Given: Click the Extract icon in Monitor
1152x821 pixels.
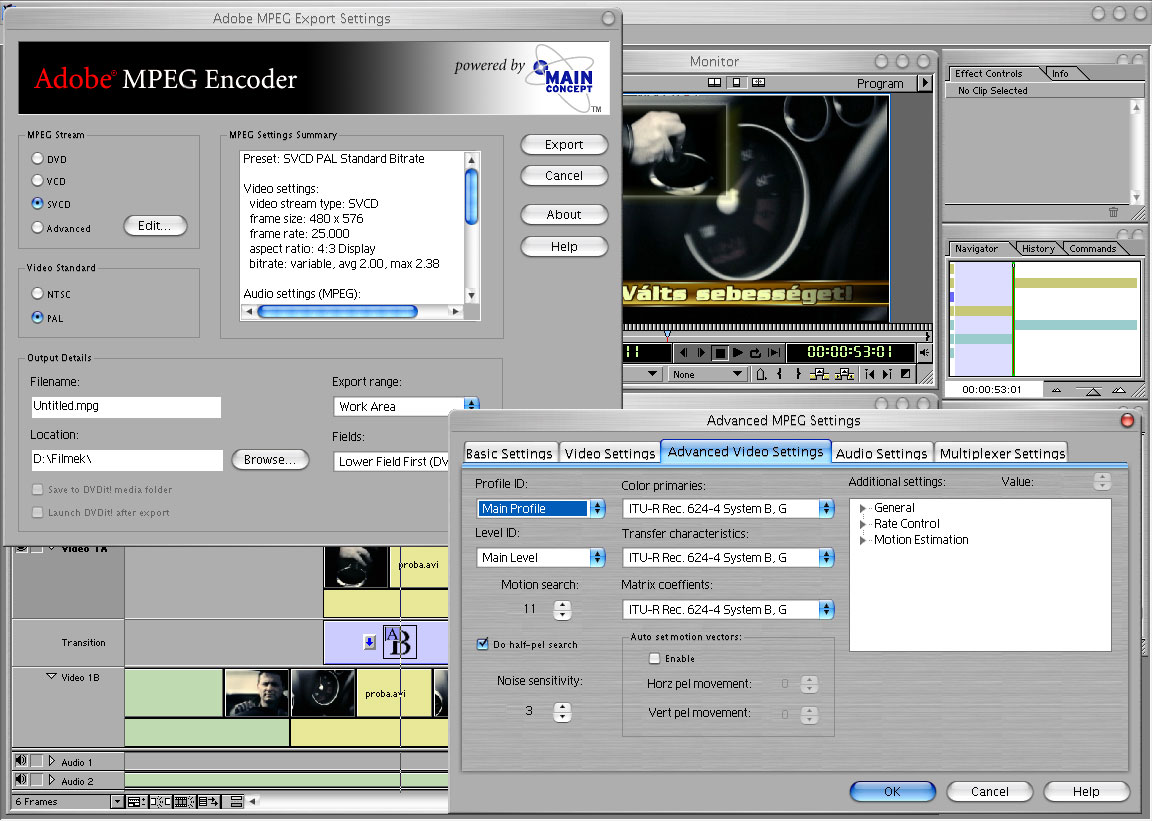Looking at the screenshot, I should (844, 374).
